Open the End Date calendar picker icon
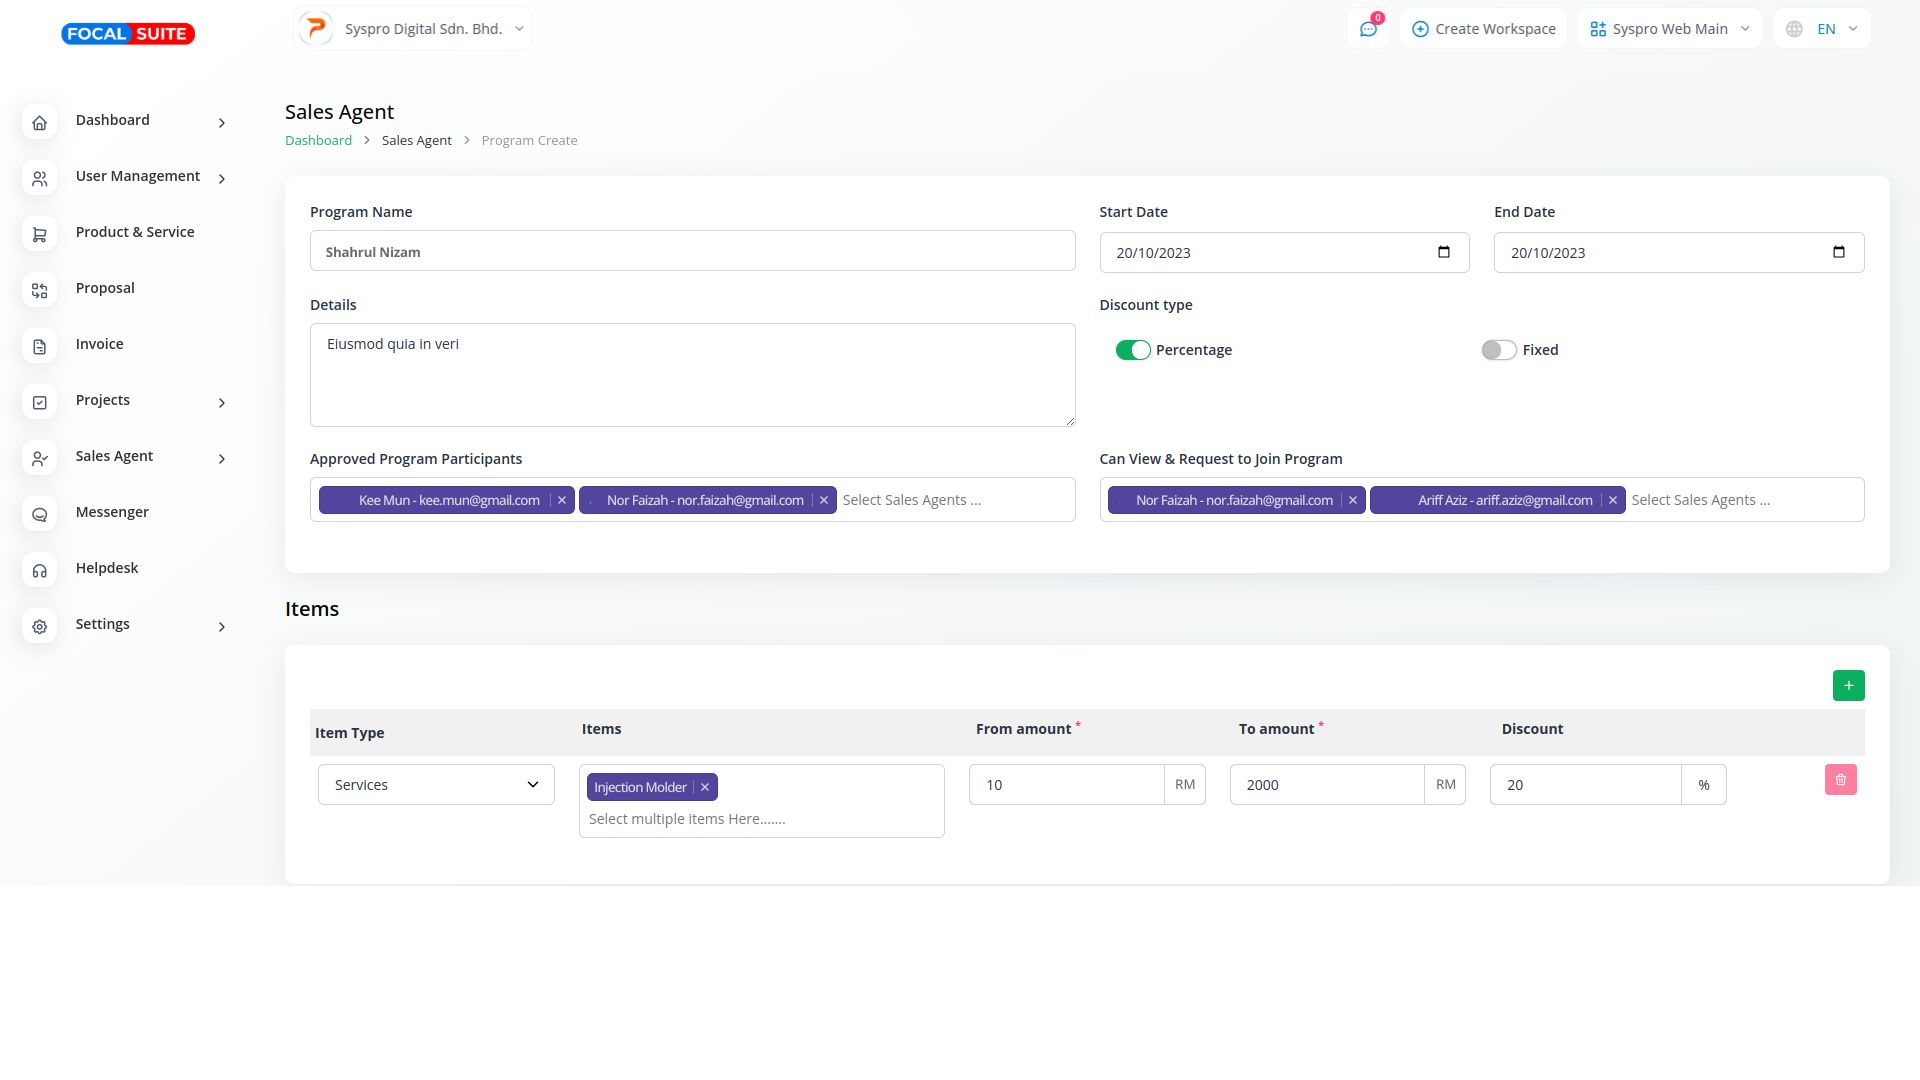The height and width of the screenshot is (1080, 1920). (1838, 252)
